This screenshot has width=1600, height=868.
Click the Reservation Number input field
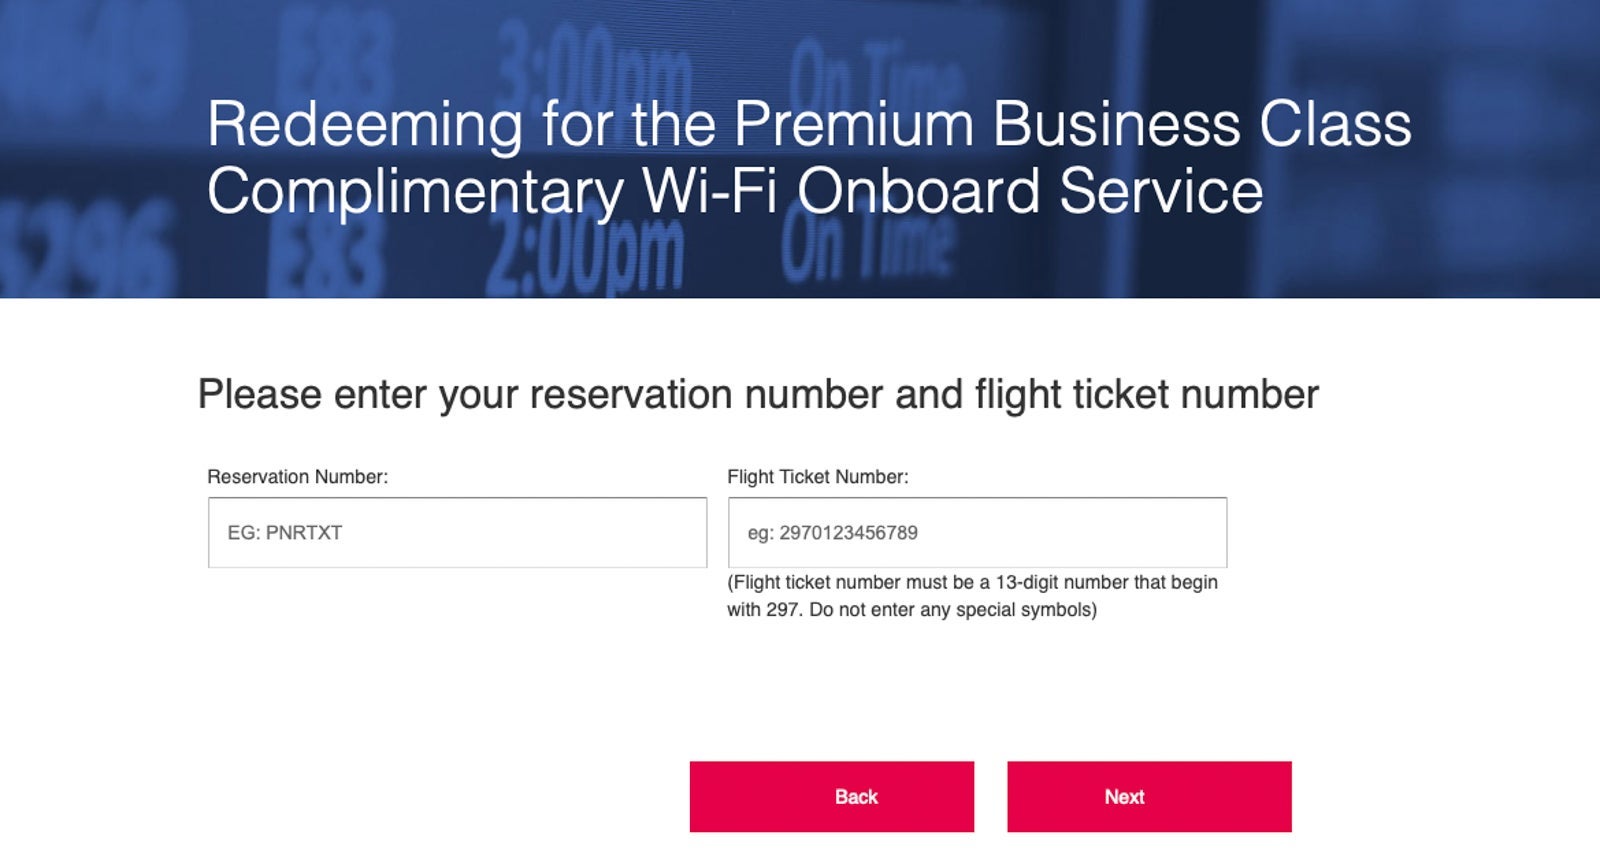(x=457, y=532)
